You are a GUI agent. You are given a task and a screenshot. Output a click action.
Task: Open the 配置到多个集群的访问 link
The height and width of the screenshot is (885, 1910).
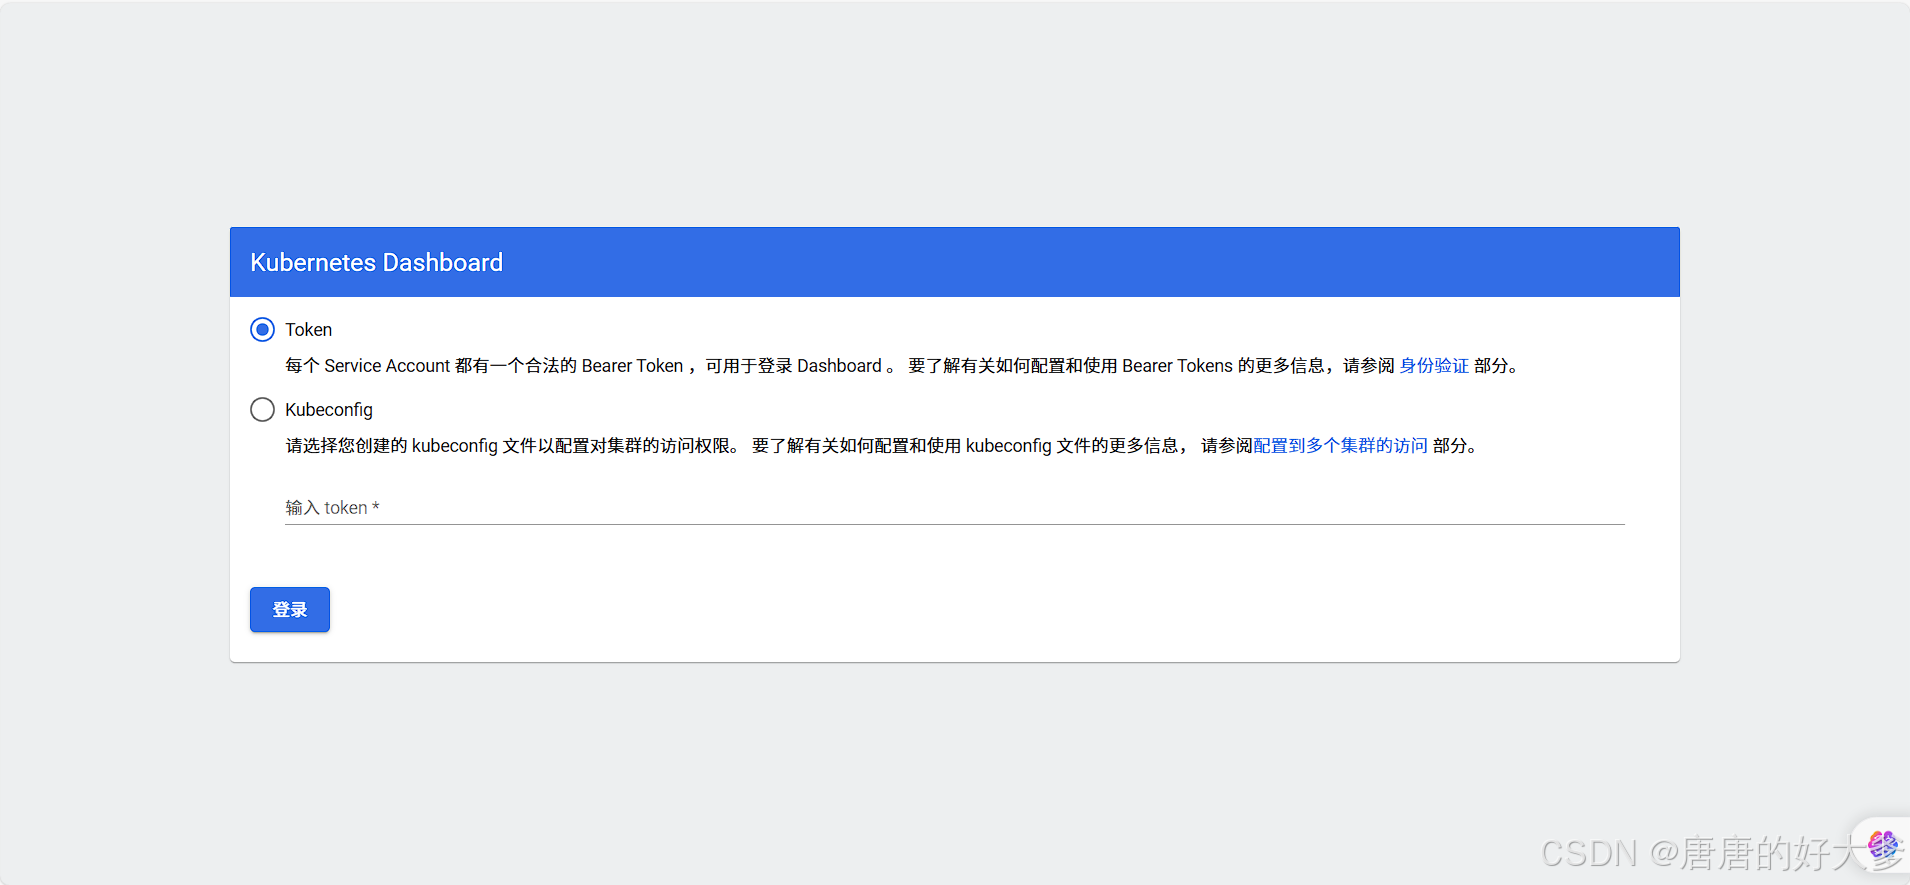1340,446
